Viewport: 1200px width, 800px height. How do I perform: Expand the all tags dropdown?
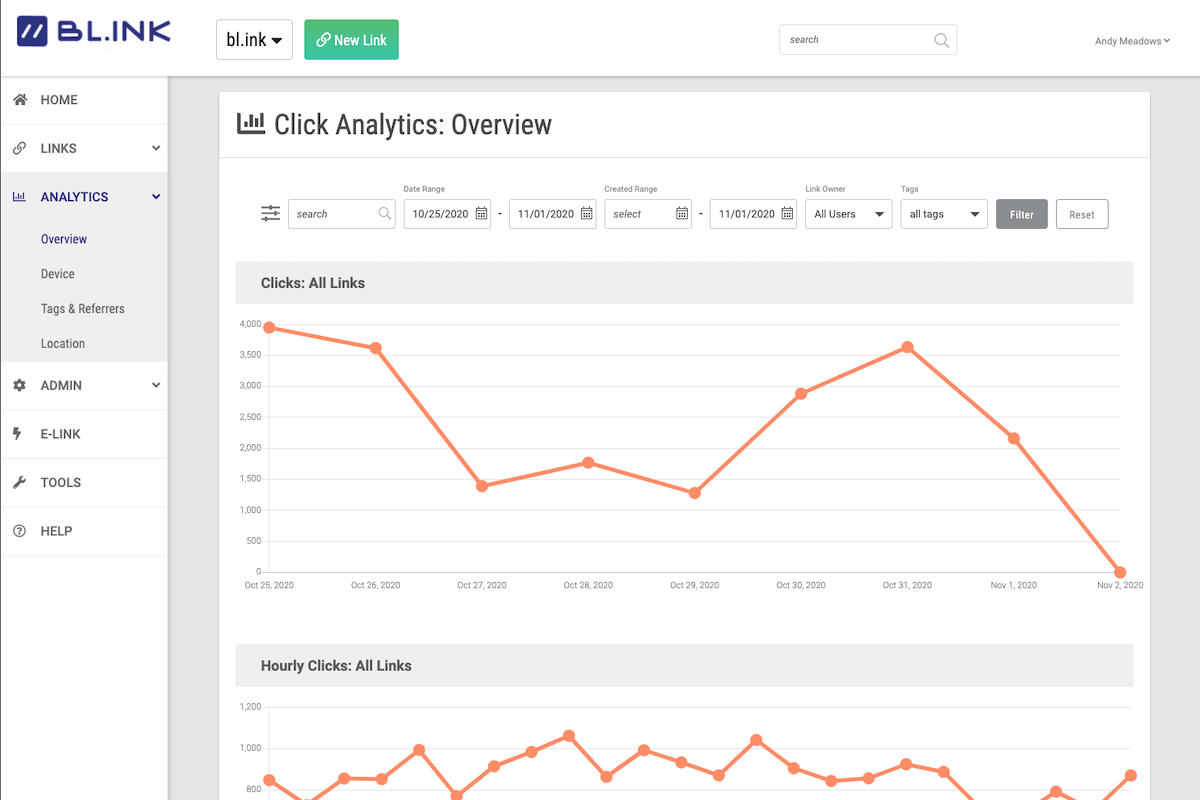pyautogui.click(x=943, y=214)
